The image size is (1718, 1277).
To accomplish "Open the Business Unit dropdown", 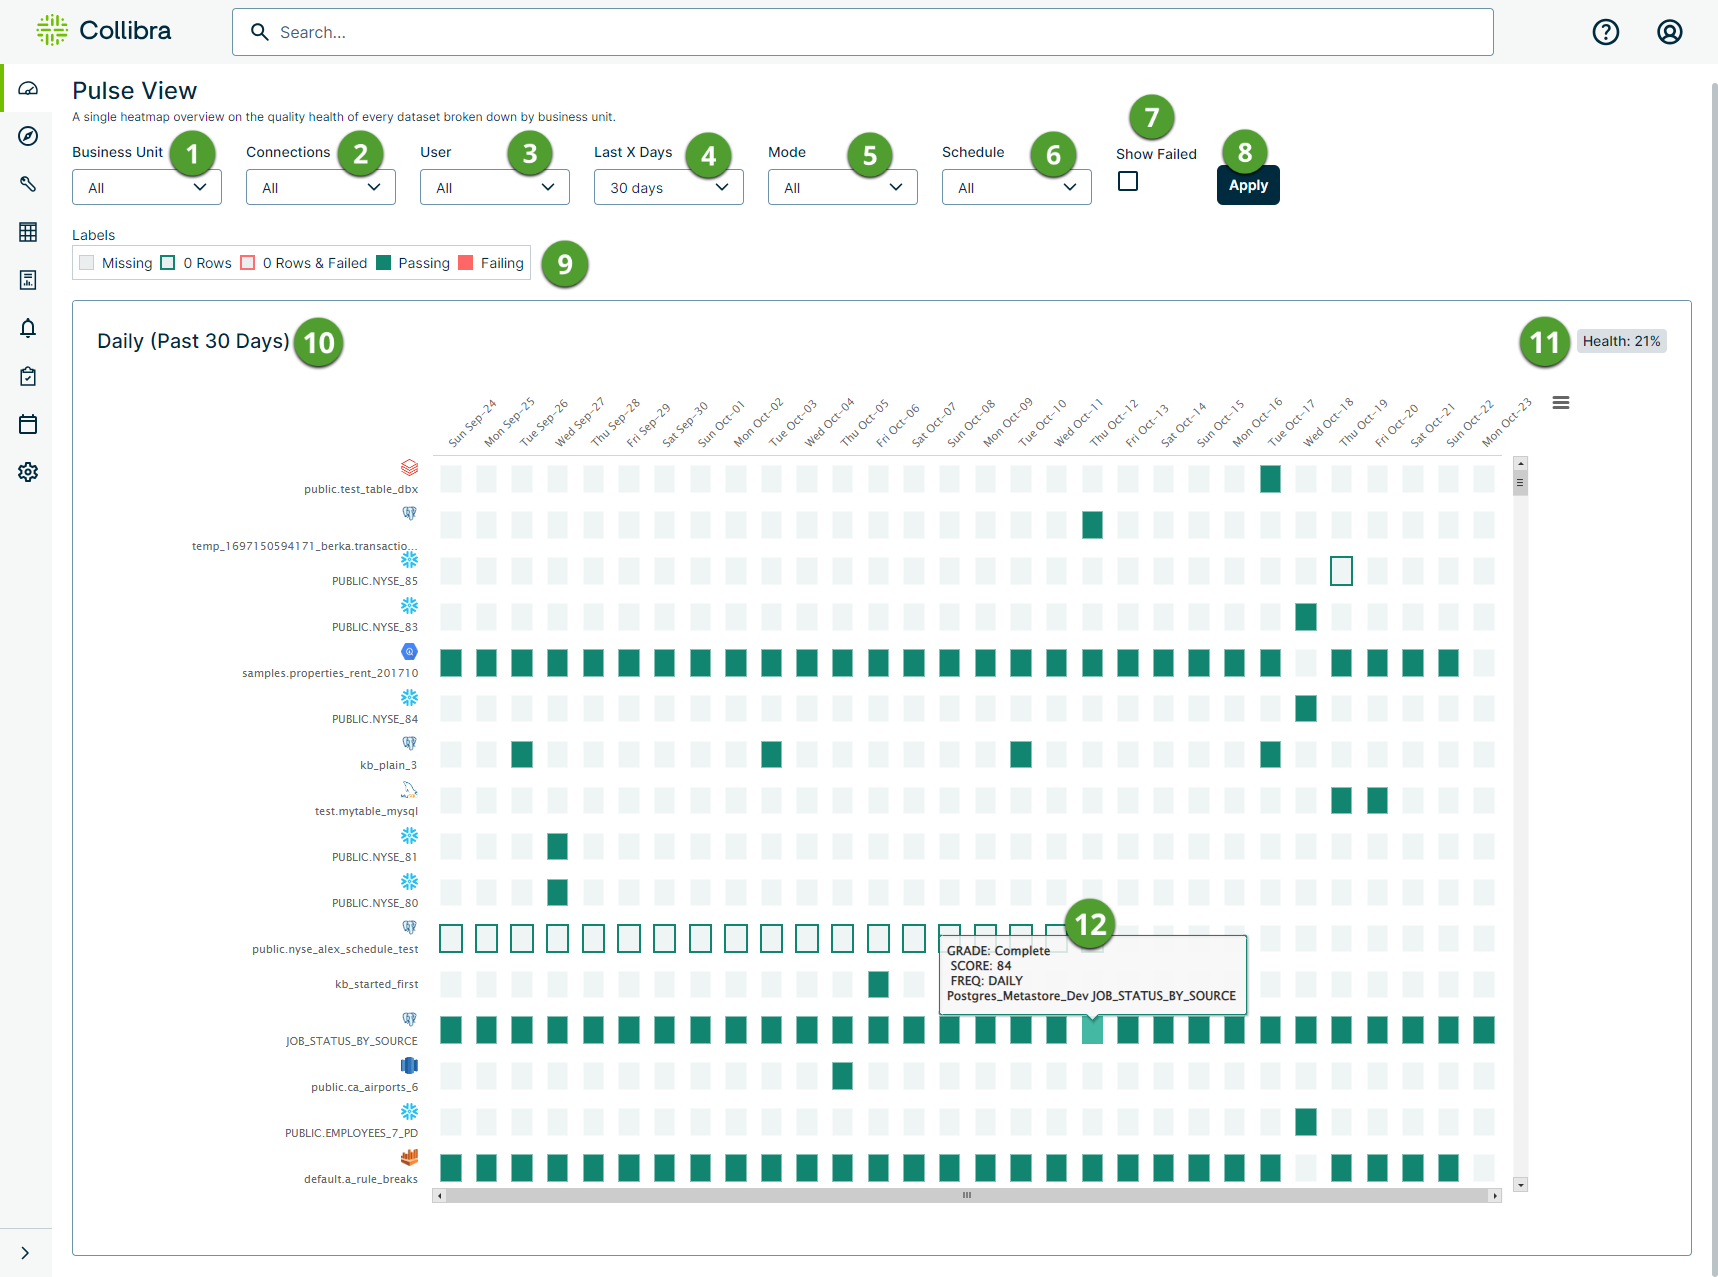I will pyautogui.click(x=147, y=187).
